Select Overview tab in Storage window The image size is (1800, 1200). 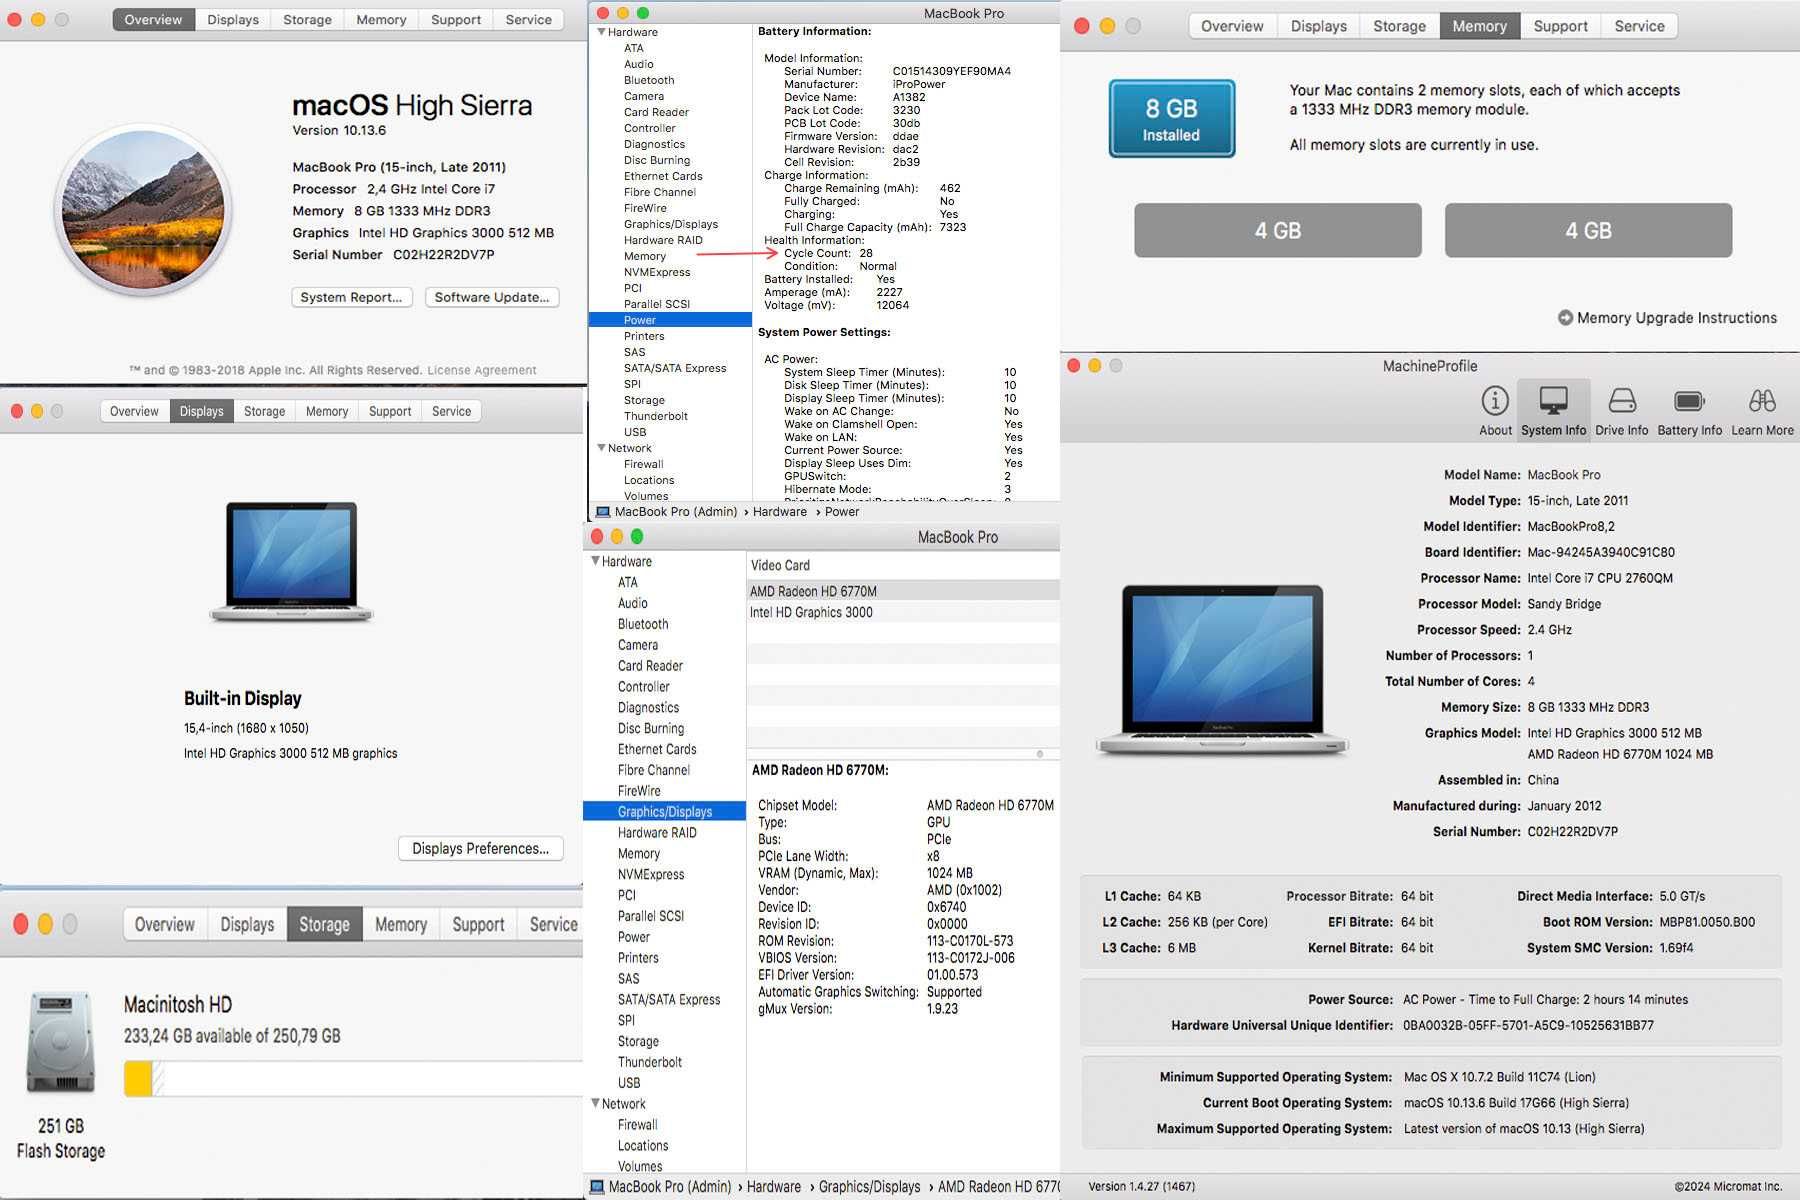coord(165,925)
